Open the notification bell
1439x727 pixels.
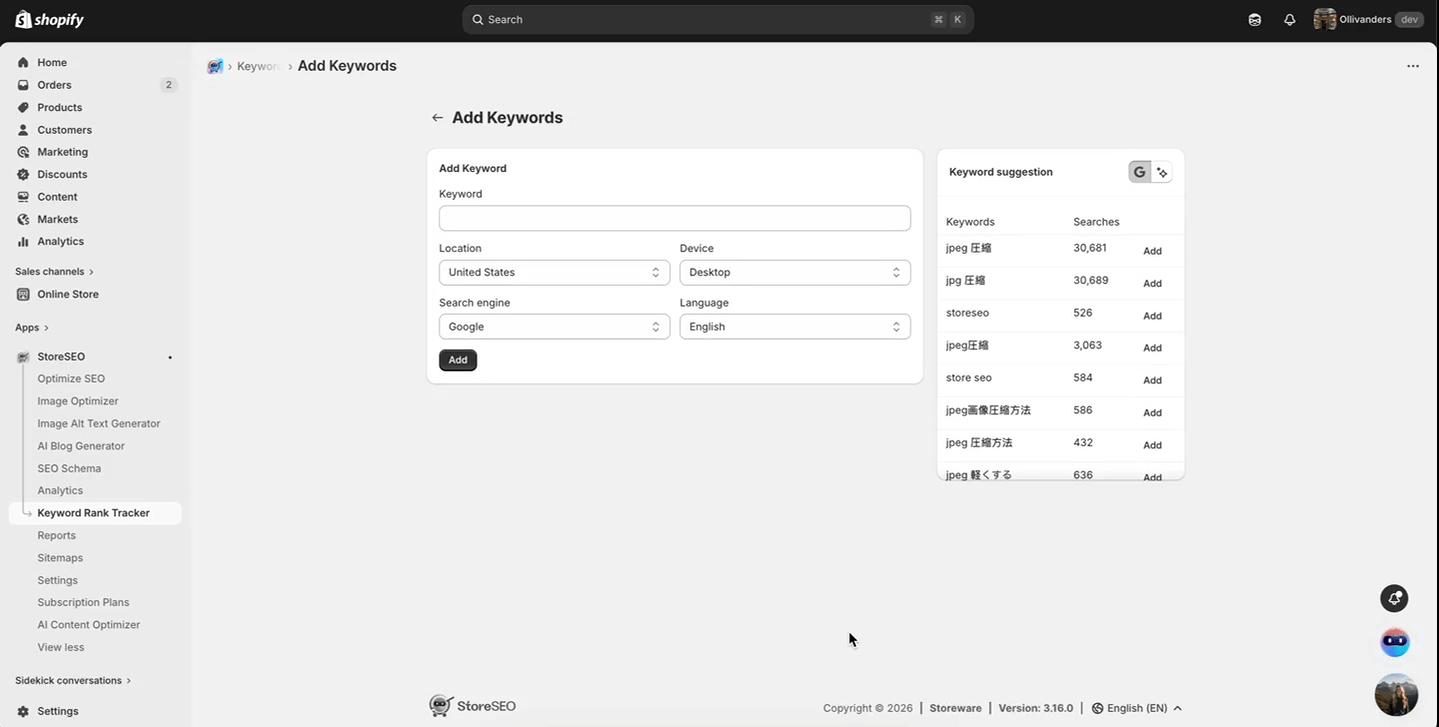[1289, 19]
